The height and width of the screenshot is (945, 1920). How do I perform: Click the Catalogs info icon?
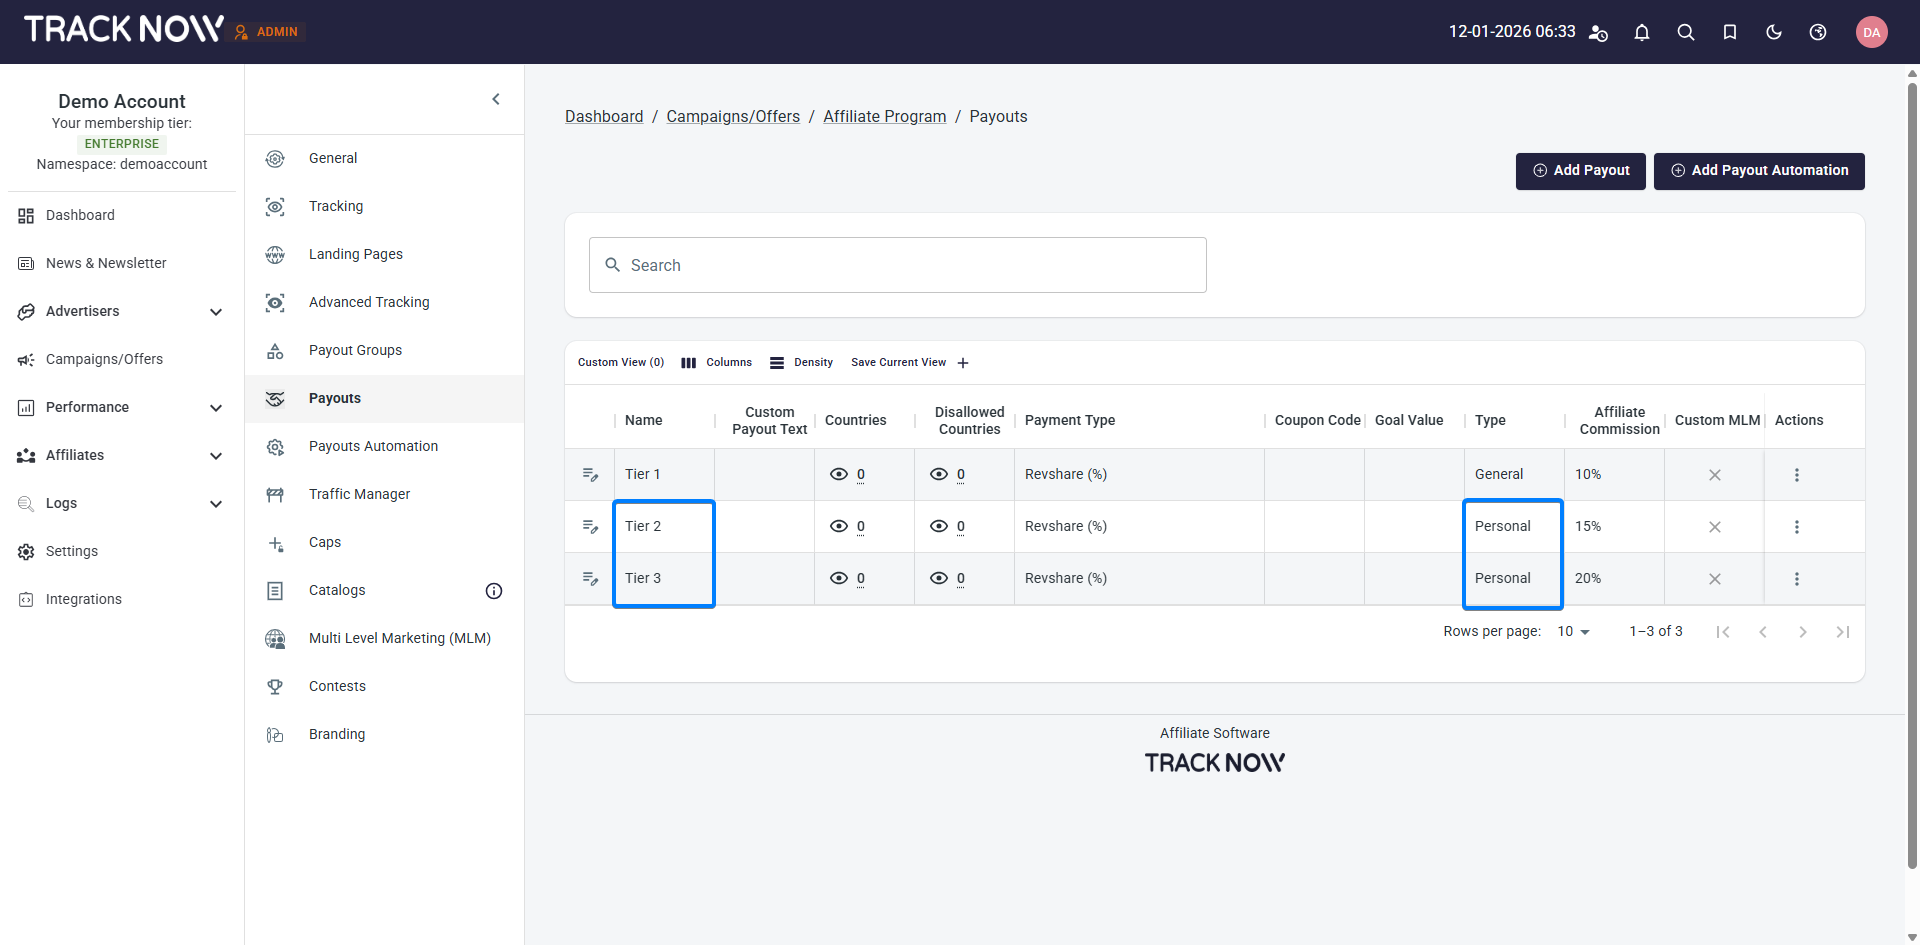[493, 591]
